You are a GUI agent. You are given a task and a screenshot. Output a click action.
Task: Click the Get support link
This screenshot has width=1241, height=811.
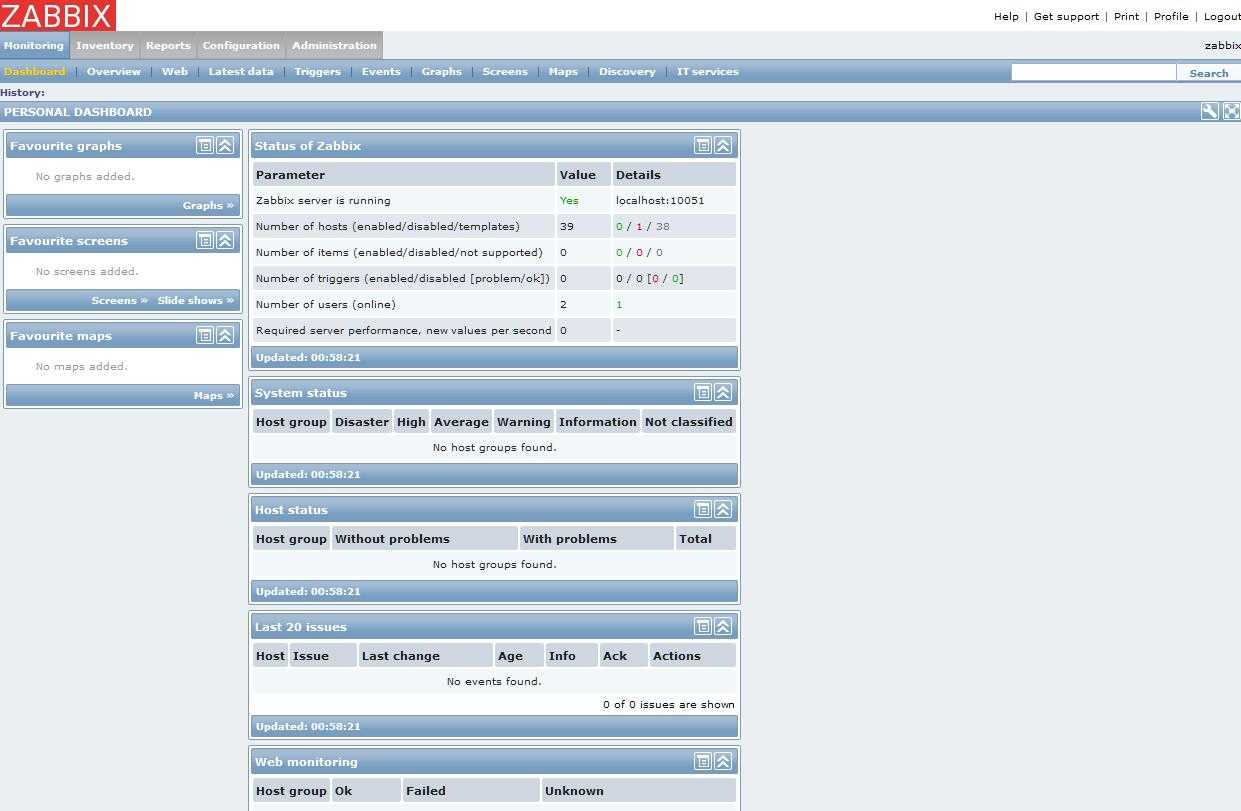pyautogui.click(x=1066, y=16)
